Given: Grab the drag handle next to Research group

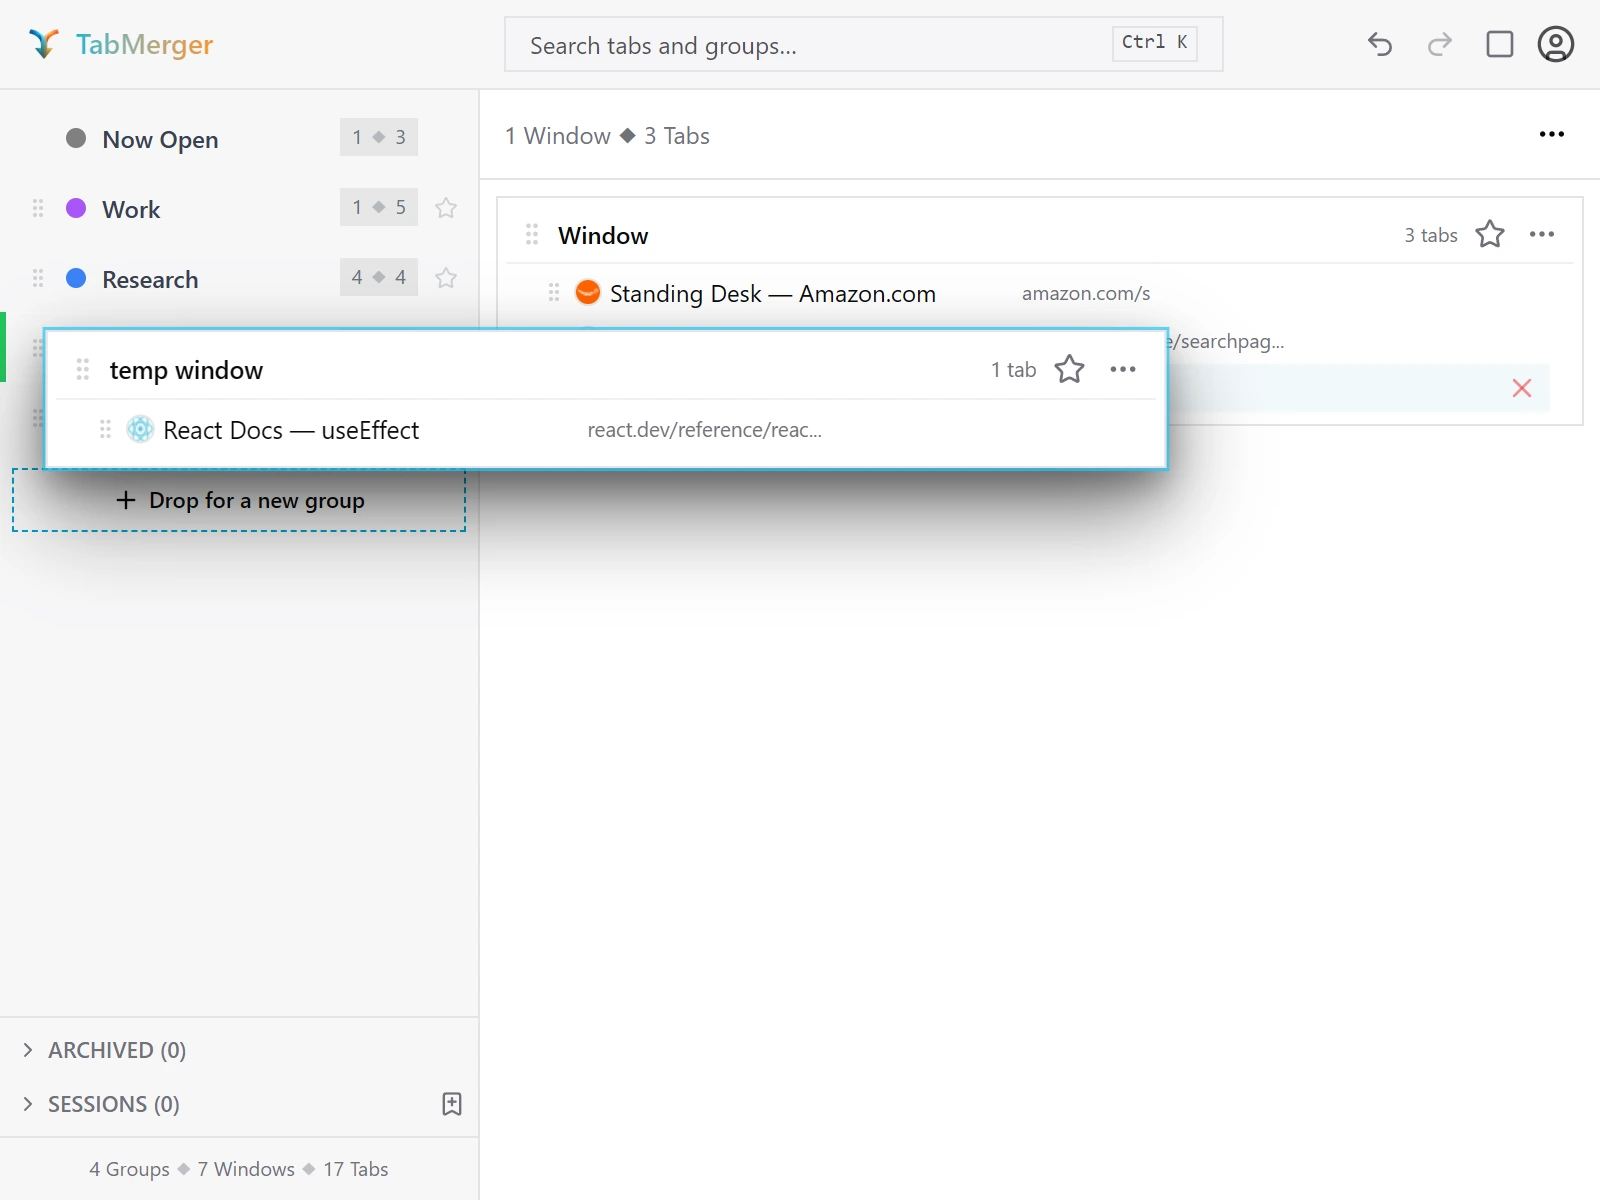Looking at the screenshot, I should click(x=38, y=278).
